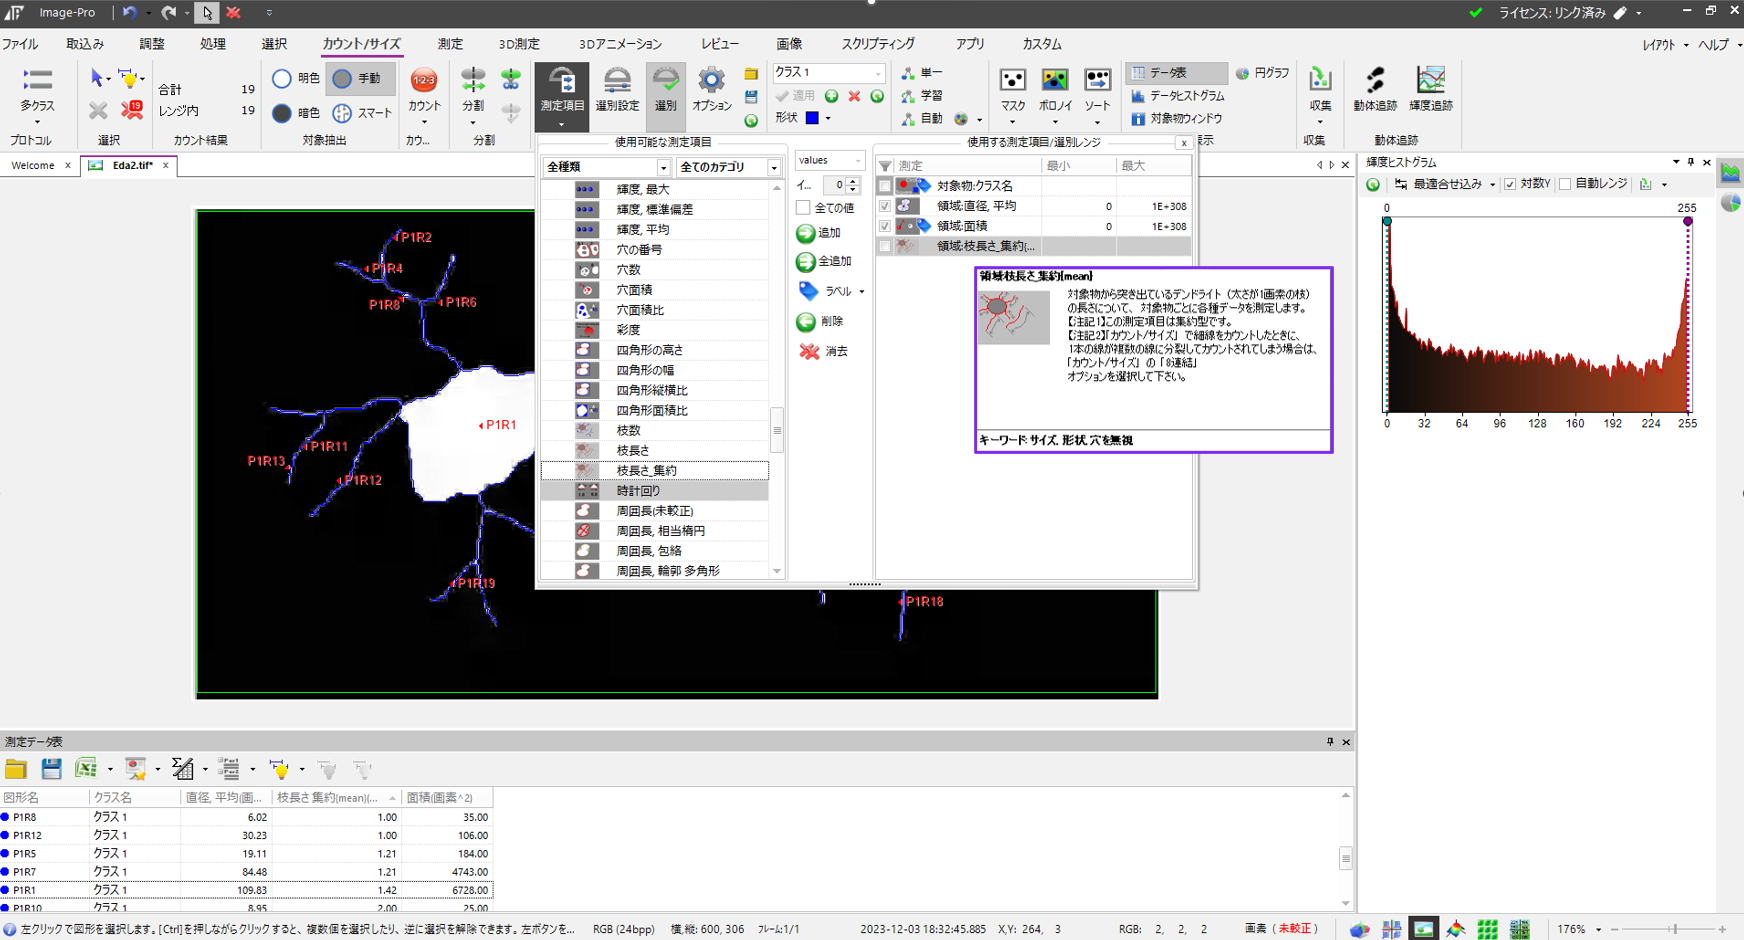Switch to the Welcome tab

coord(33,165)
